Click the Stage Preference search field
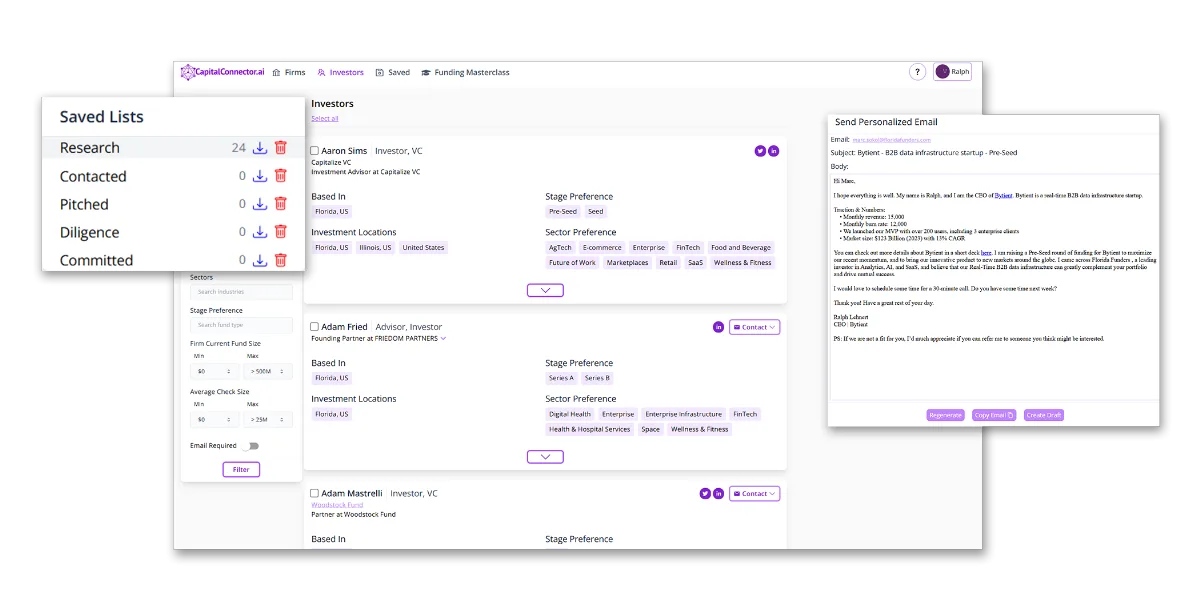This screenshot has width=1200, height=610. pyautogui.click(x=242, y=325)
